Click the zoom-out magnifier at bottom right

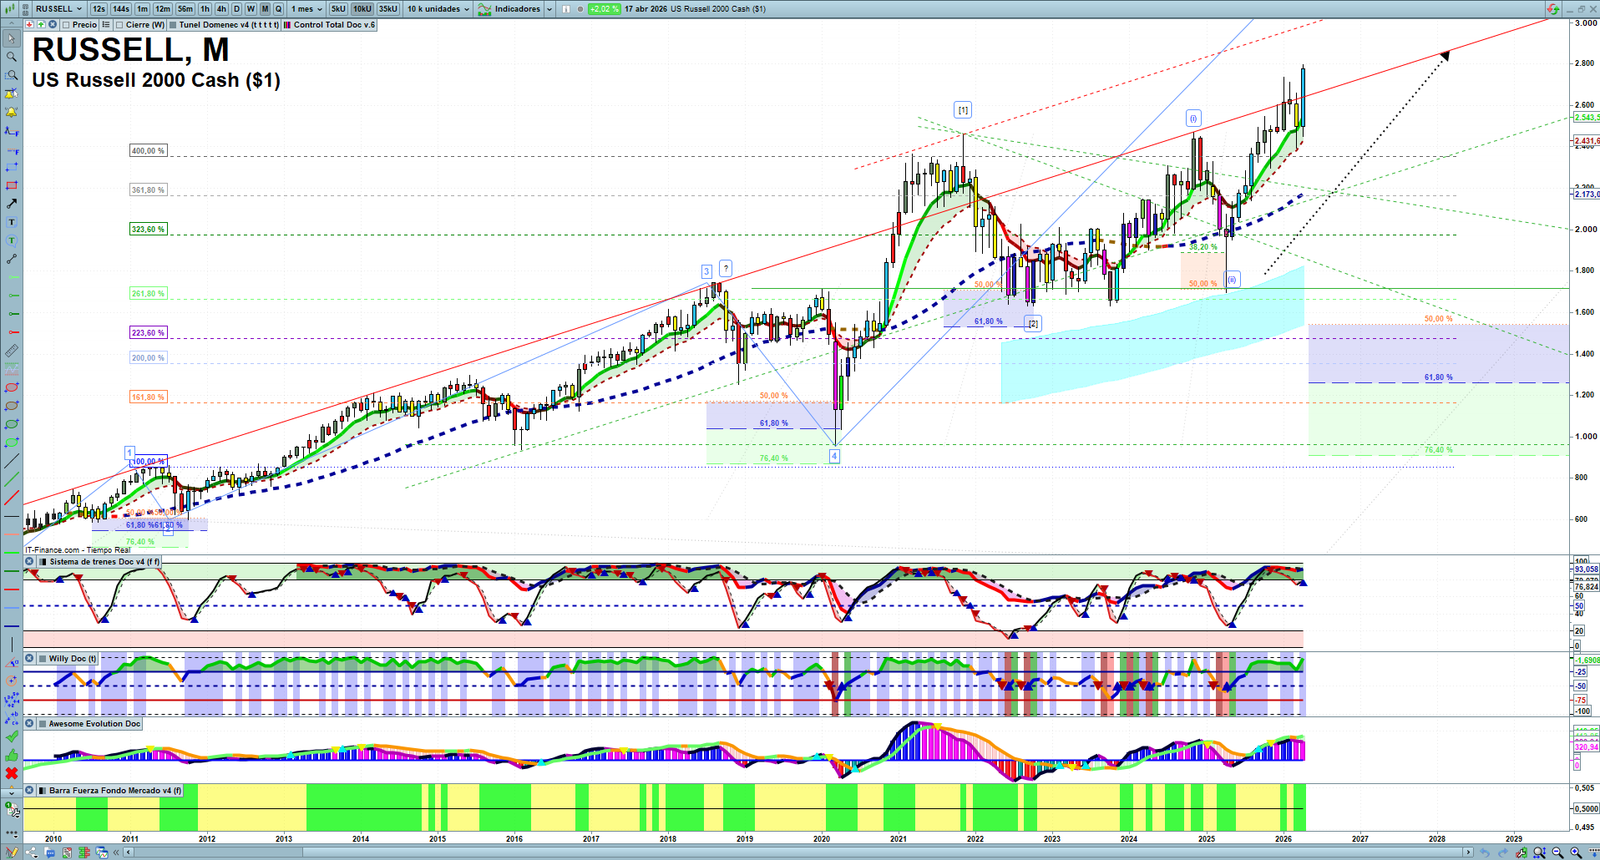tap(1558, 853)
